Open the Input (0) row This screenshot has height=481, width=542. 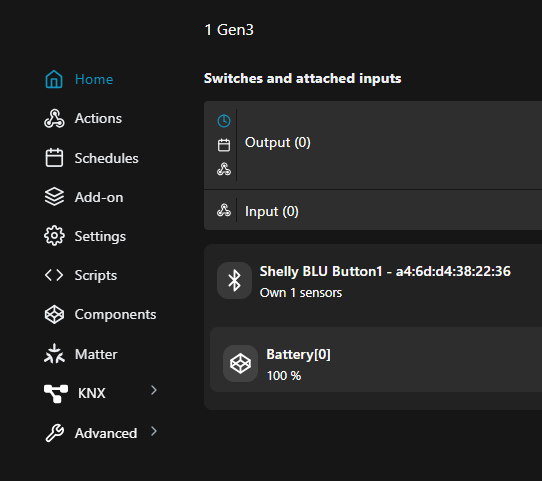click(x=373, y=210)
